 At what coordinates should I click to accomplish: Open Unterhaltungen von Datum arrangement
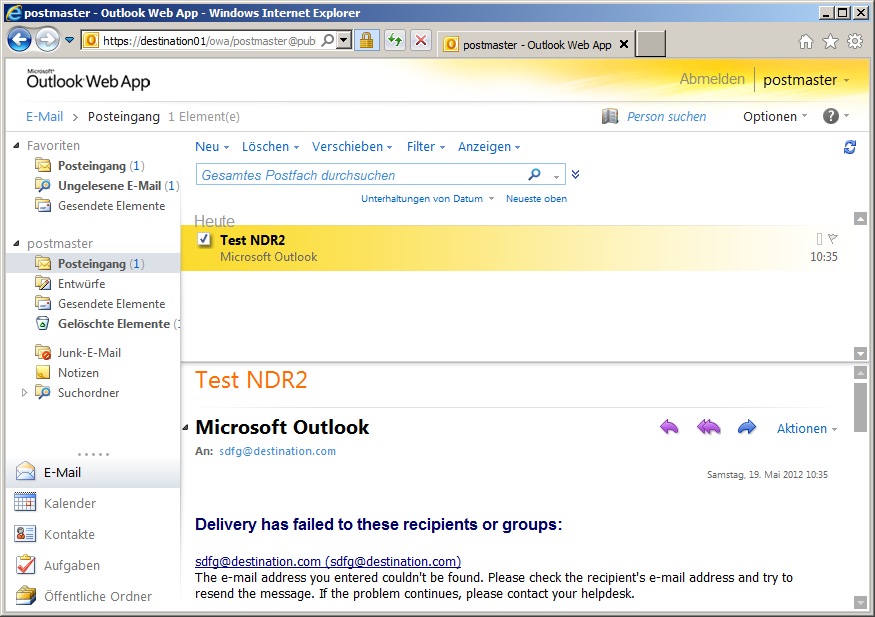(427, 199)
